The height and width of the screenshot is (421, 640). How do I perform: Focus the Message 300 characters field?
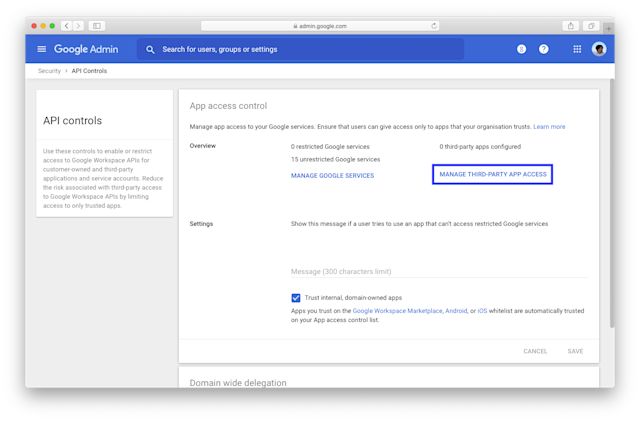click(439, 272)
